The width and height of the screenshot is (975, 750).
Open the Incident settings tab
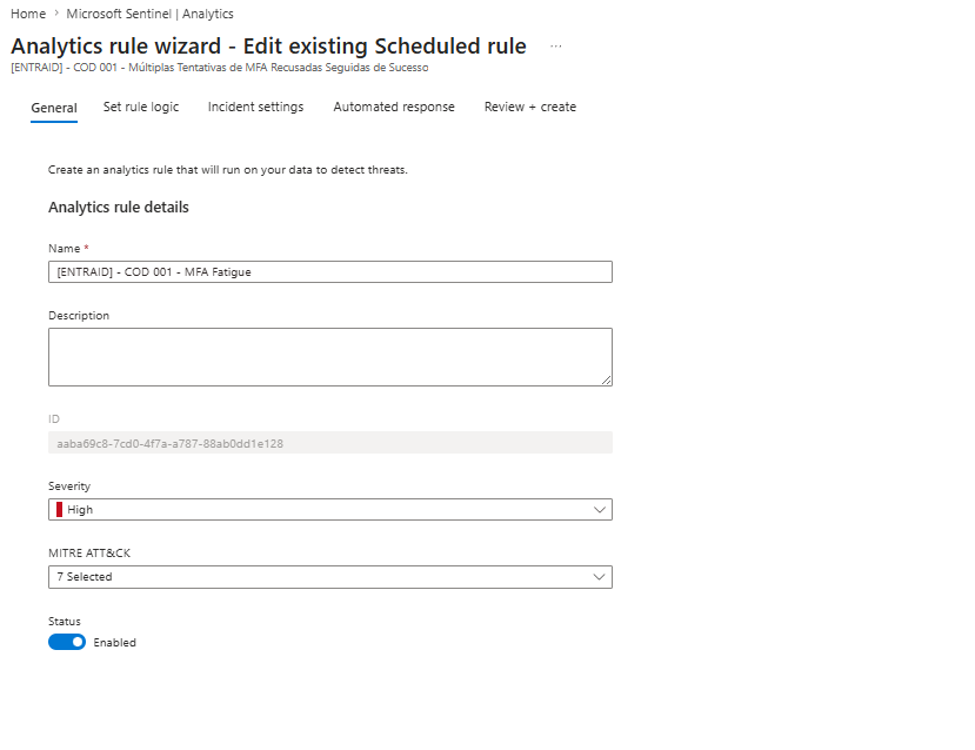pos(256,107)
